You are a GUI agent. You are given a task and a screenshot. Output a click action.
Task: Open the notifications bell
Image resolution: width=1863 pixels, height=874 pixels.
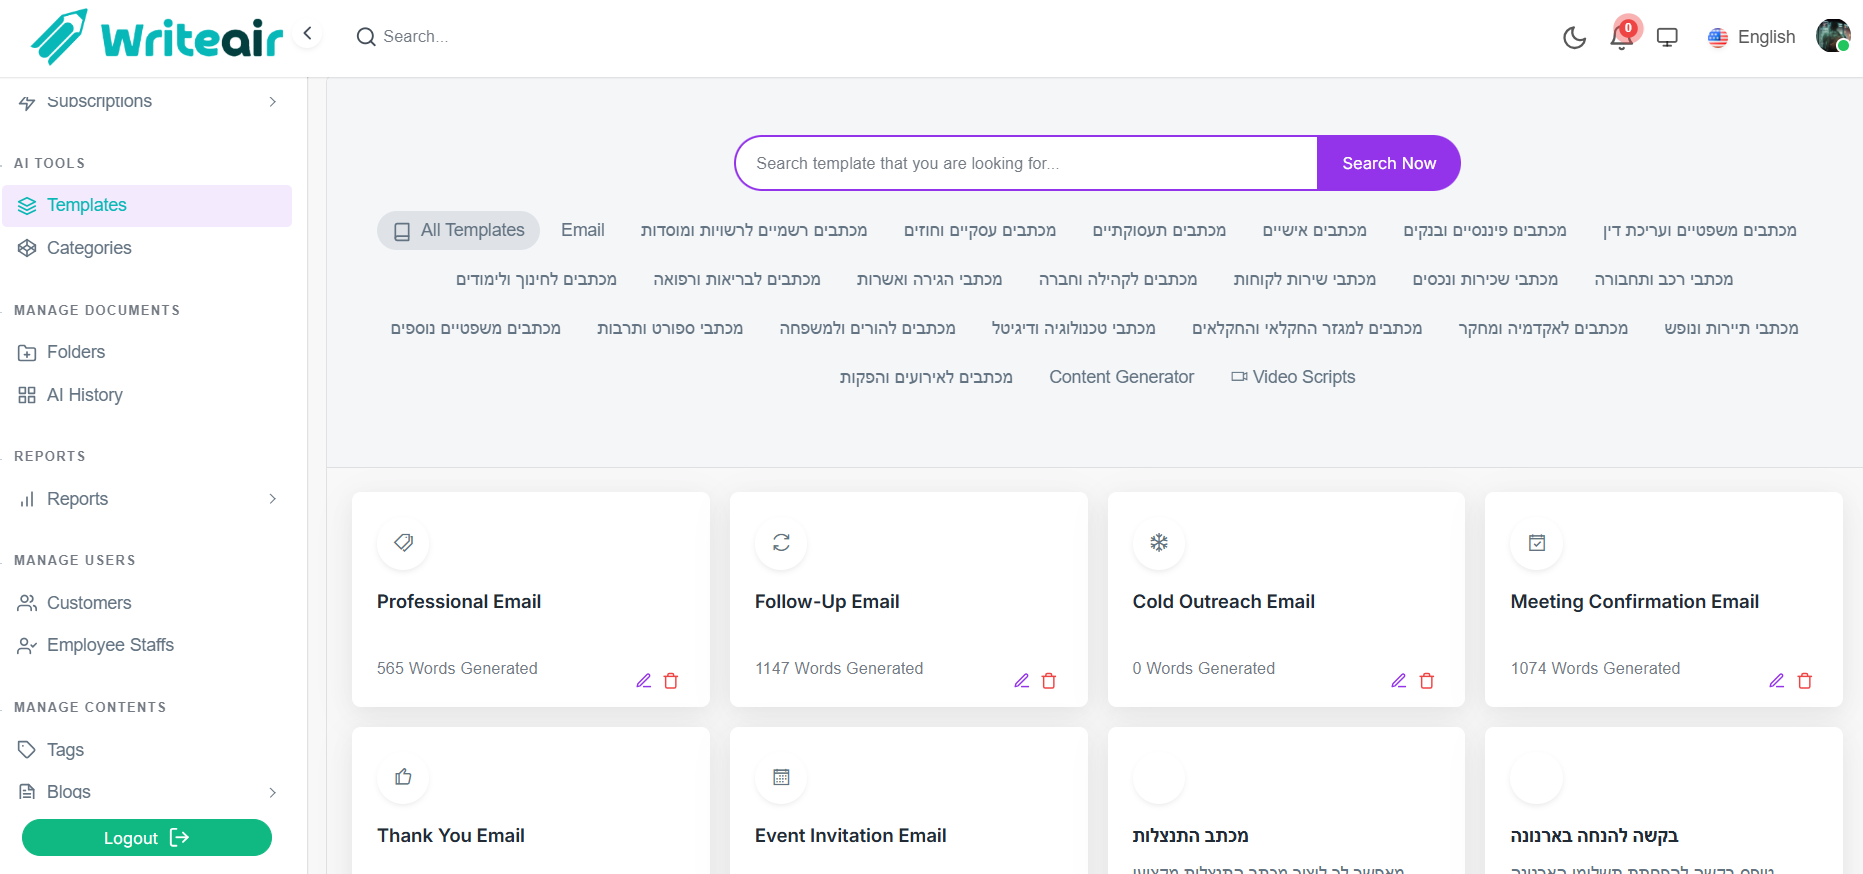tap(1621, 37)
